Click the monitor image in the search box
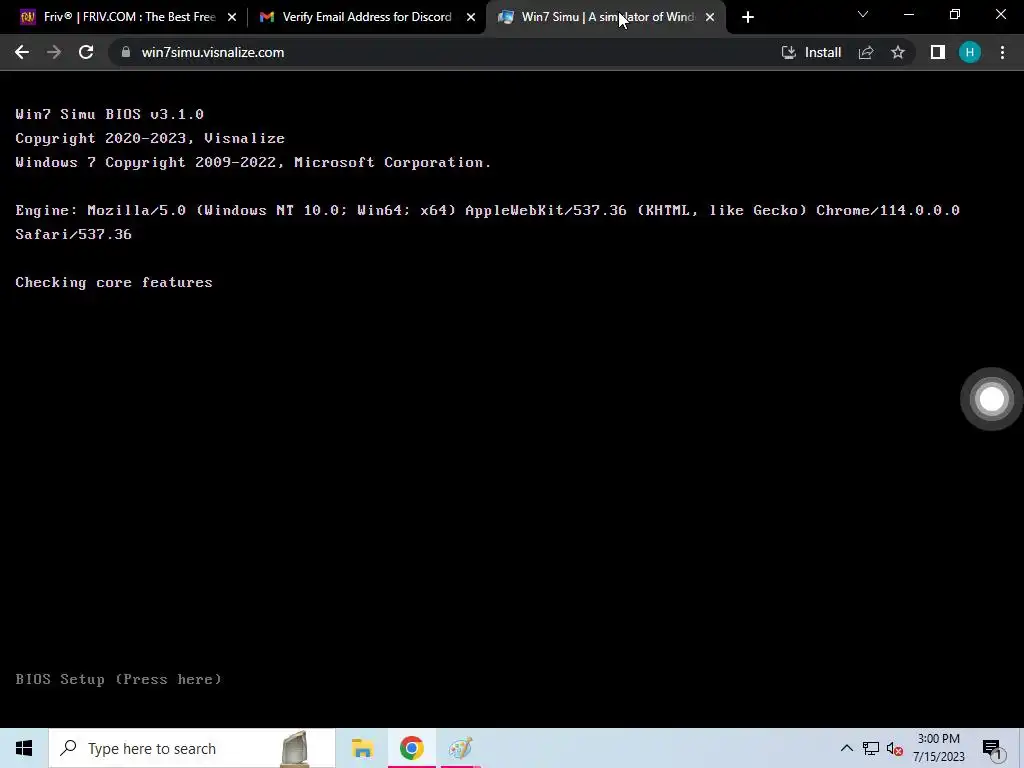This screenshot has height=768, width=1024. click(x=295, y=749)
